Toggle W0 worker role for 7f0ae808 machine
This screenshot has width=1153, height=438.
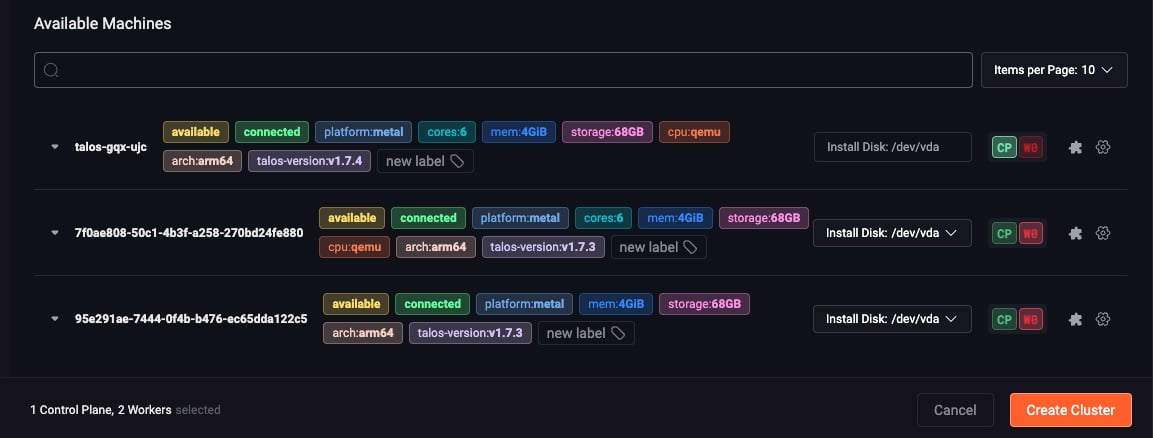[x=1031, y=233]
